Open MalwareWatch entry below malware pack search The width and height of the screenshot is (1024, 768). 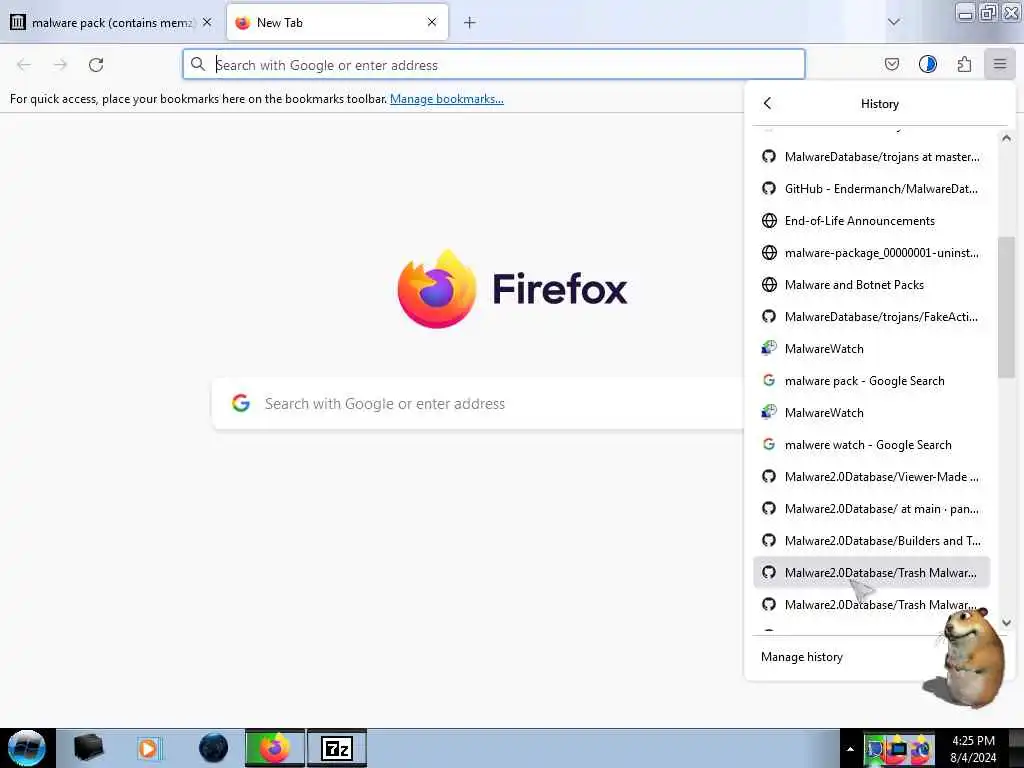(x=871, y=413)
